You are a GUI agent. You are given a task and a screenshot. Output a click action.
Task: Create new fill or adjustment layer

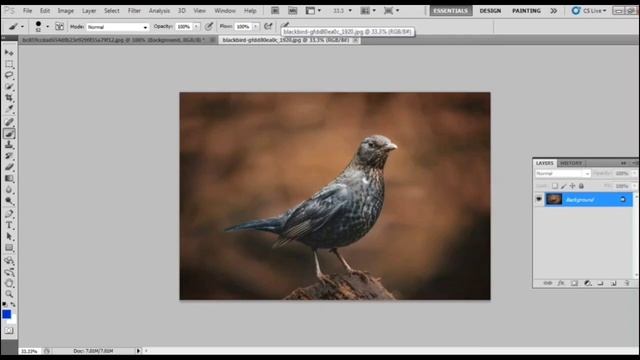[x=588, y=283]
